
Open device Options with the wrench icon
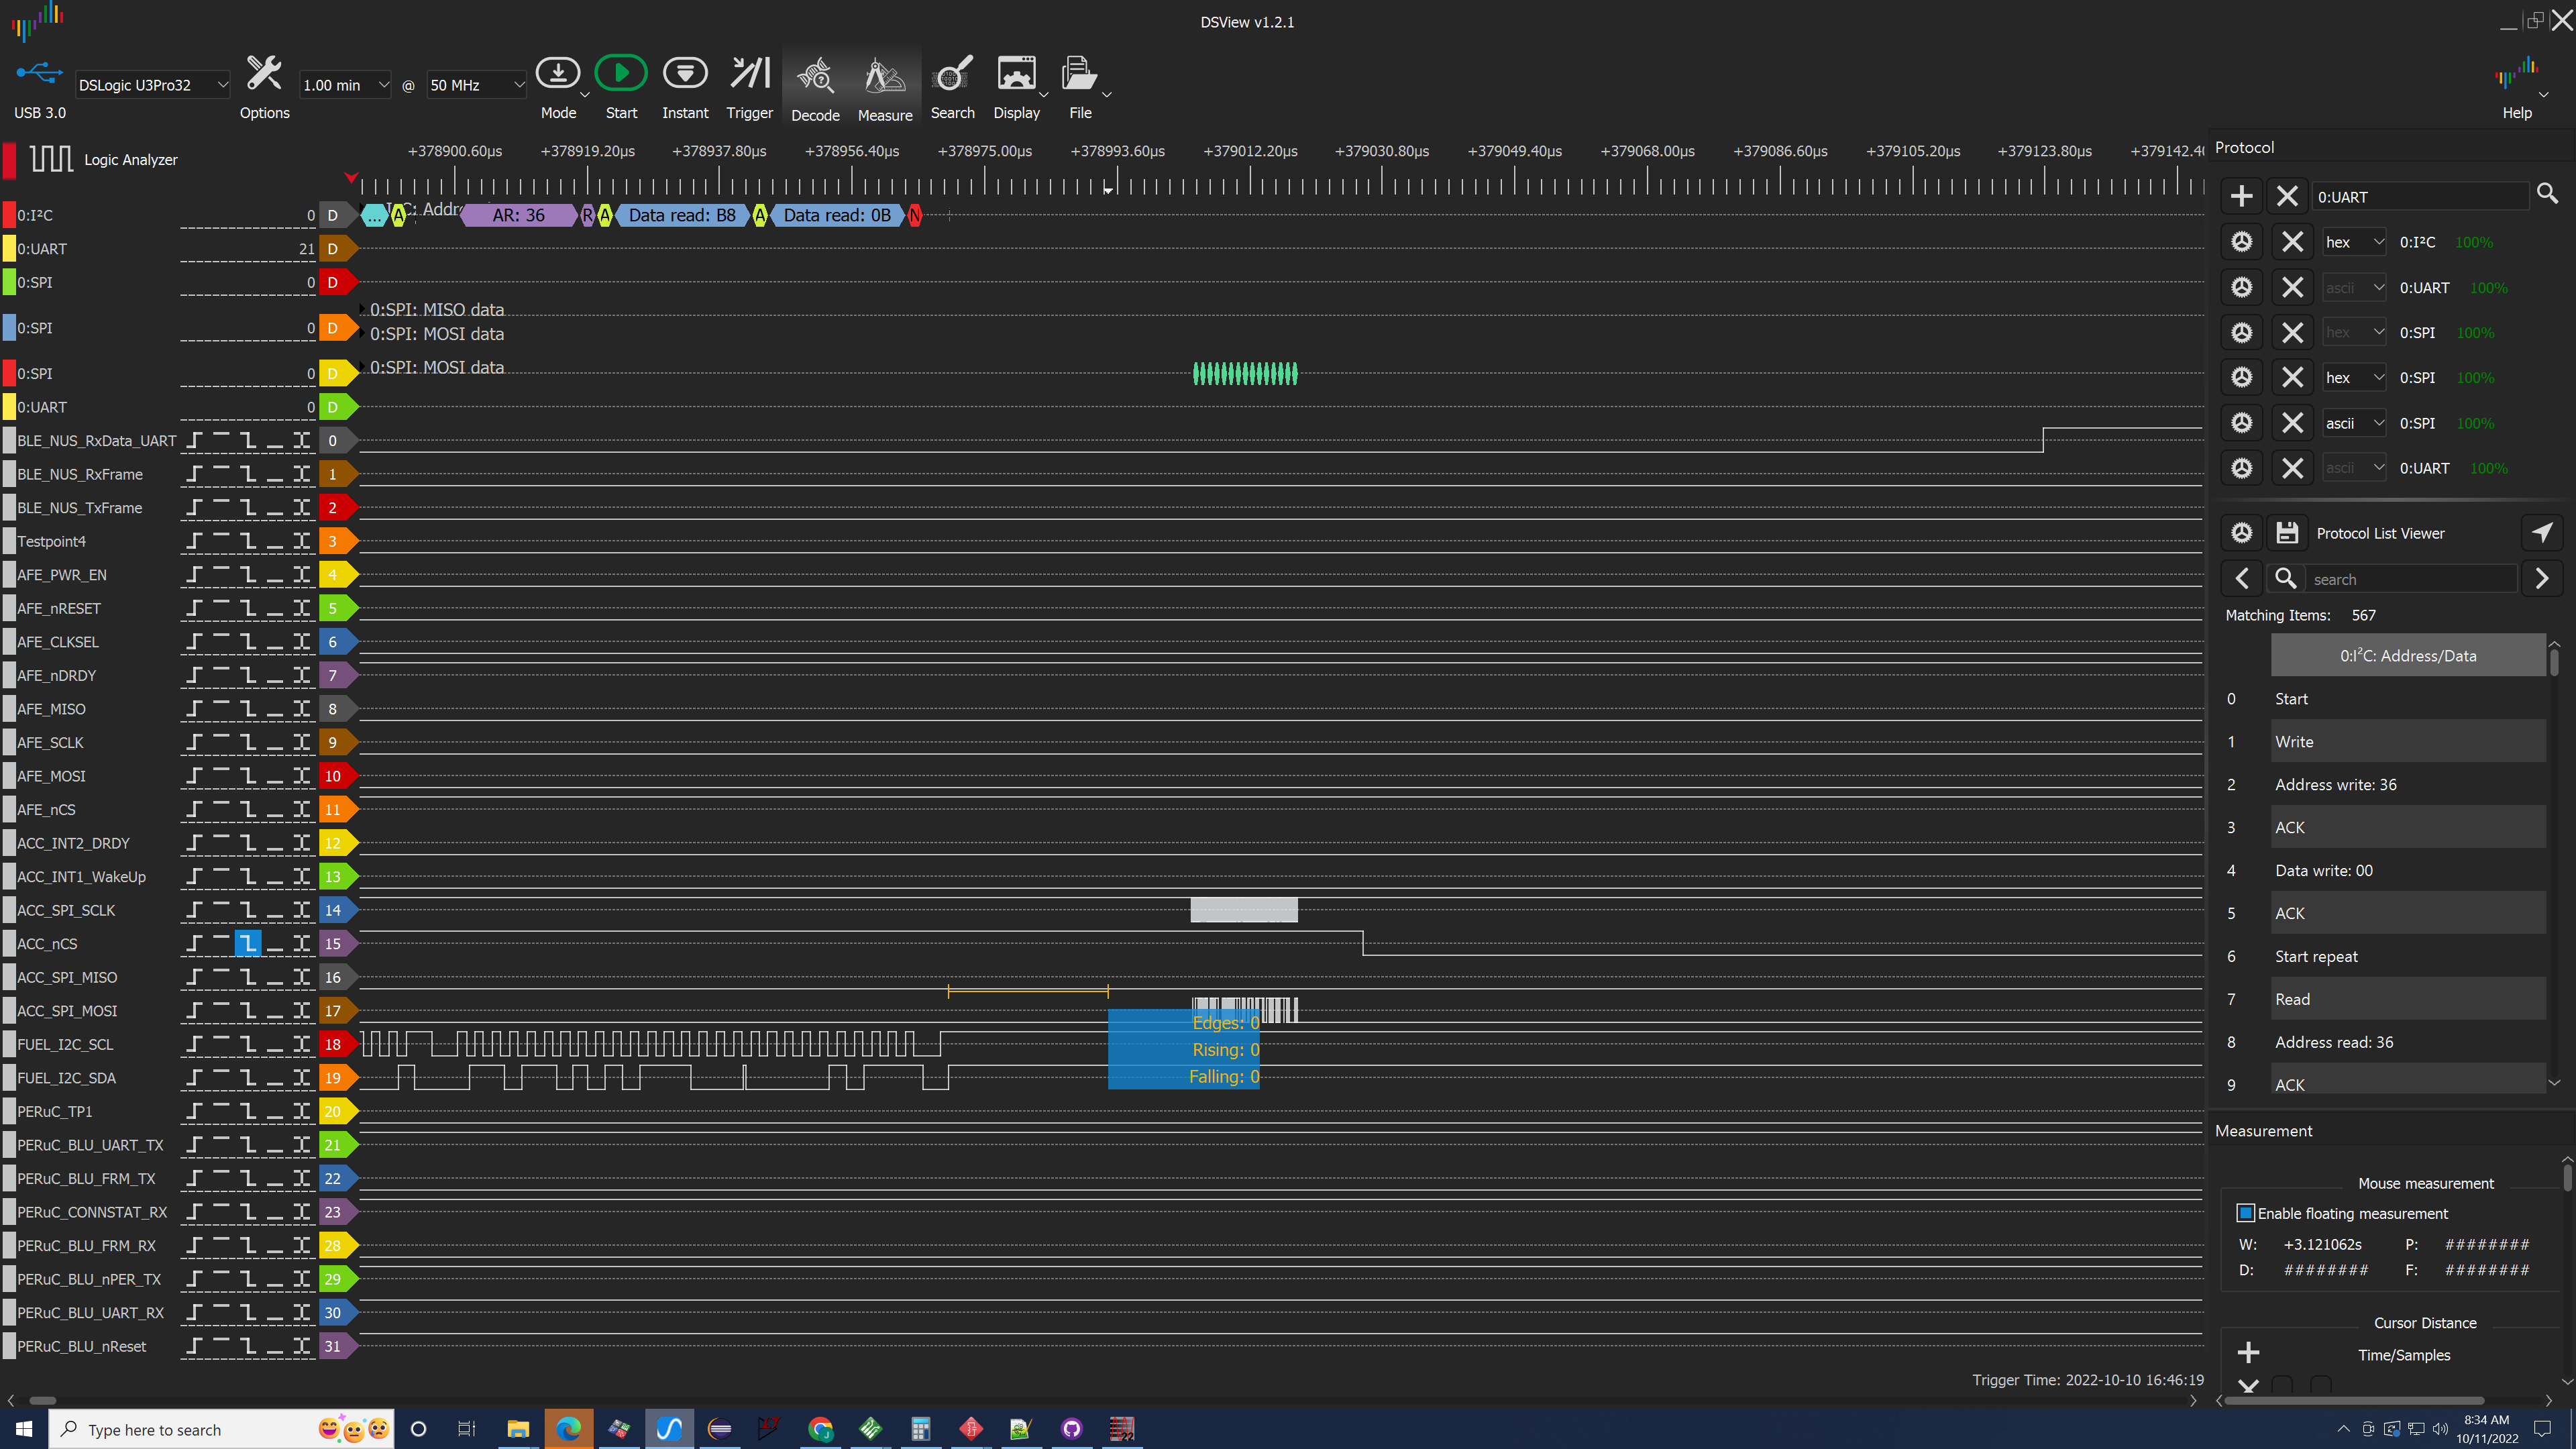264,72
